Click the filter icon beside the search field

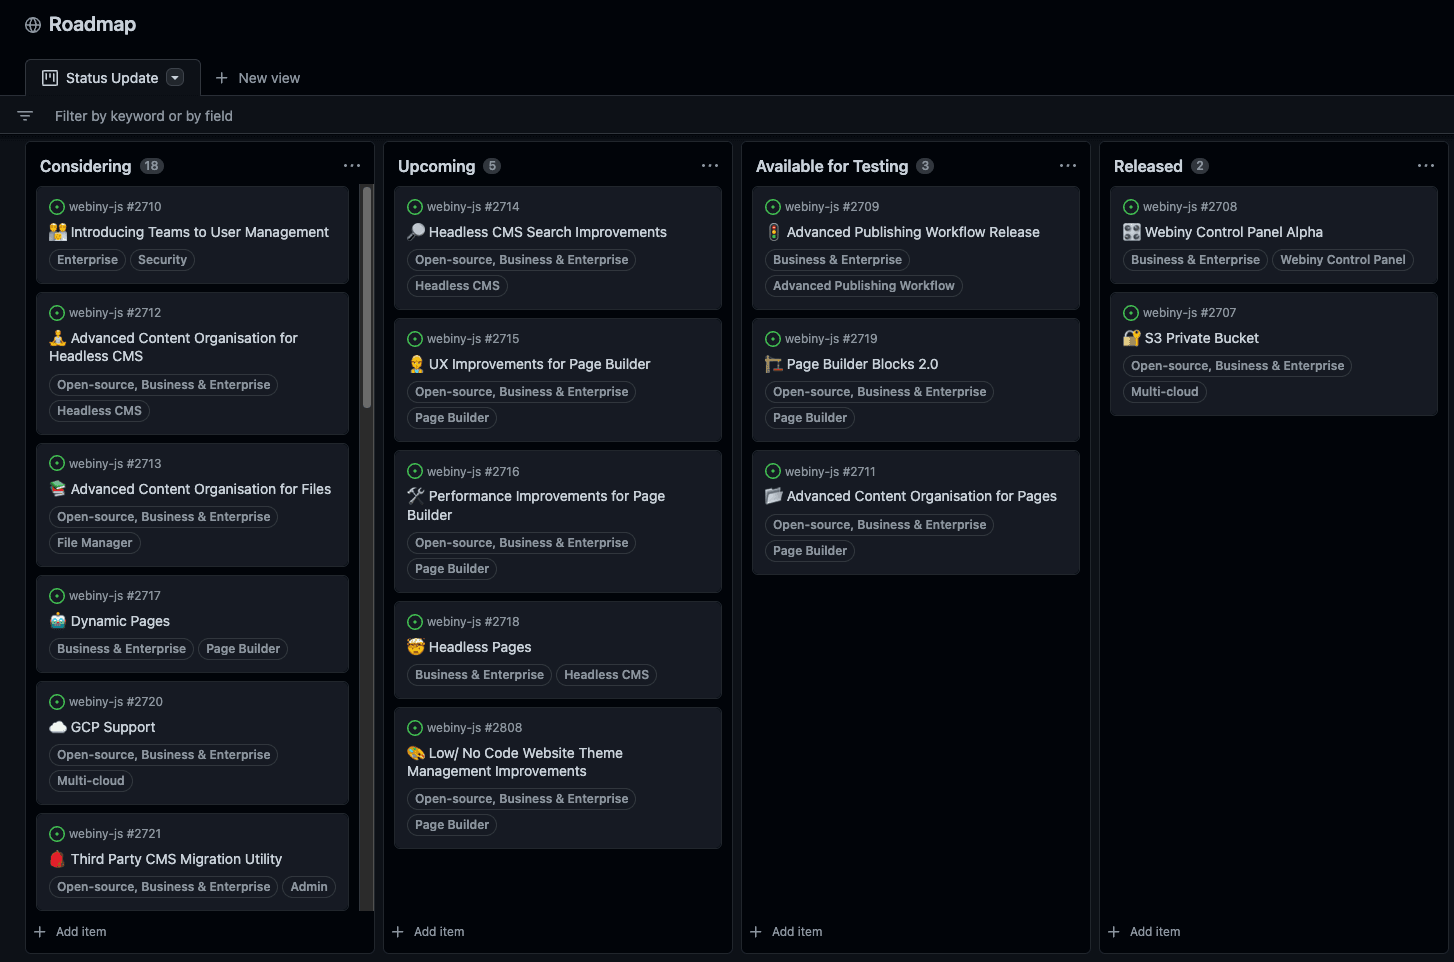(25, 116)
